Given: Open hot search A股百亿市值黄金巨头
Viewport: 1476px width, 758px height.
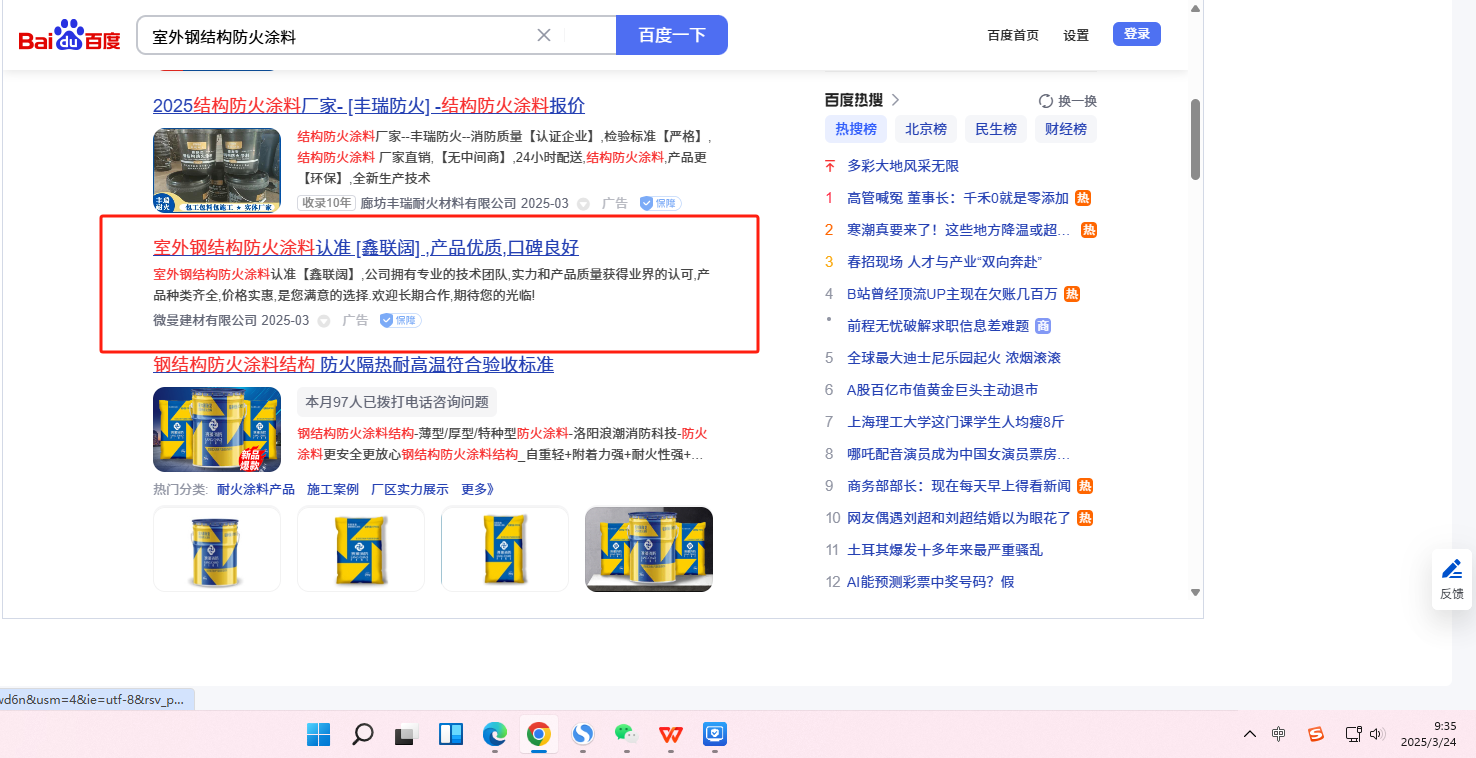Looking at the screenshot, I should 942,390.
